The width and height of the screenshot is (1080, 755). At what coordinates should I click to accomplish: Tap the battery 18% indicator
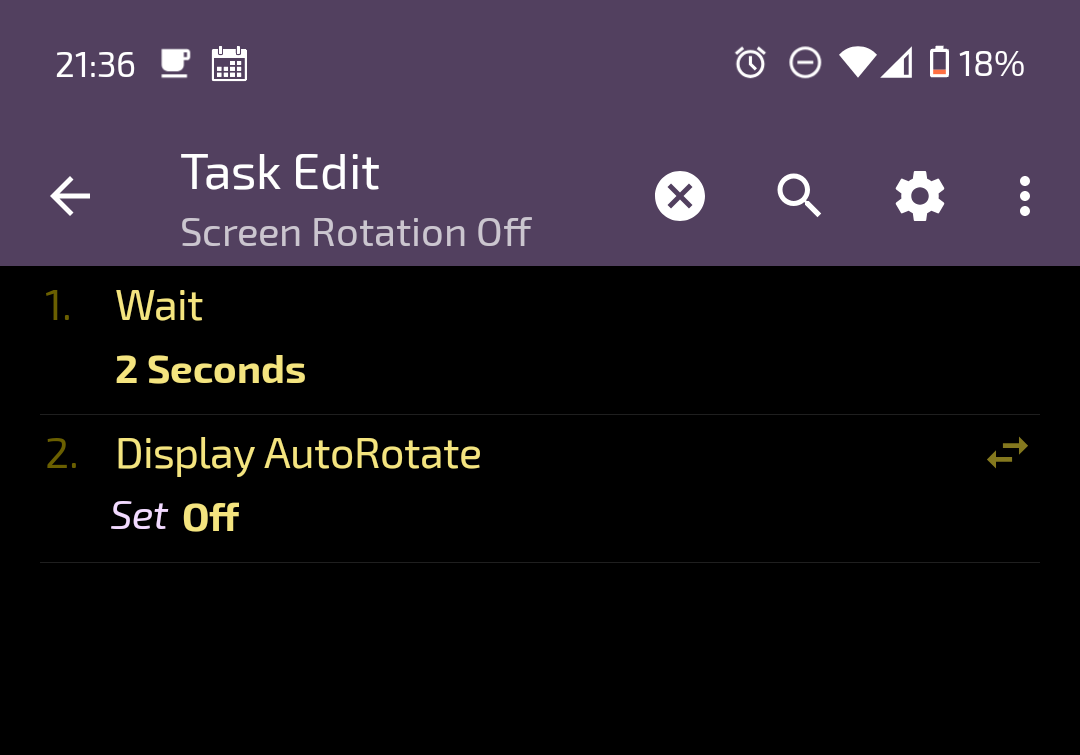(x=976, y=63)
